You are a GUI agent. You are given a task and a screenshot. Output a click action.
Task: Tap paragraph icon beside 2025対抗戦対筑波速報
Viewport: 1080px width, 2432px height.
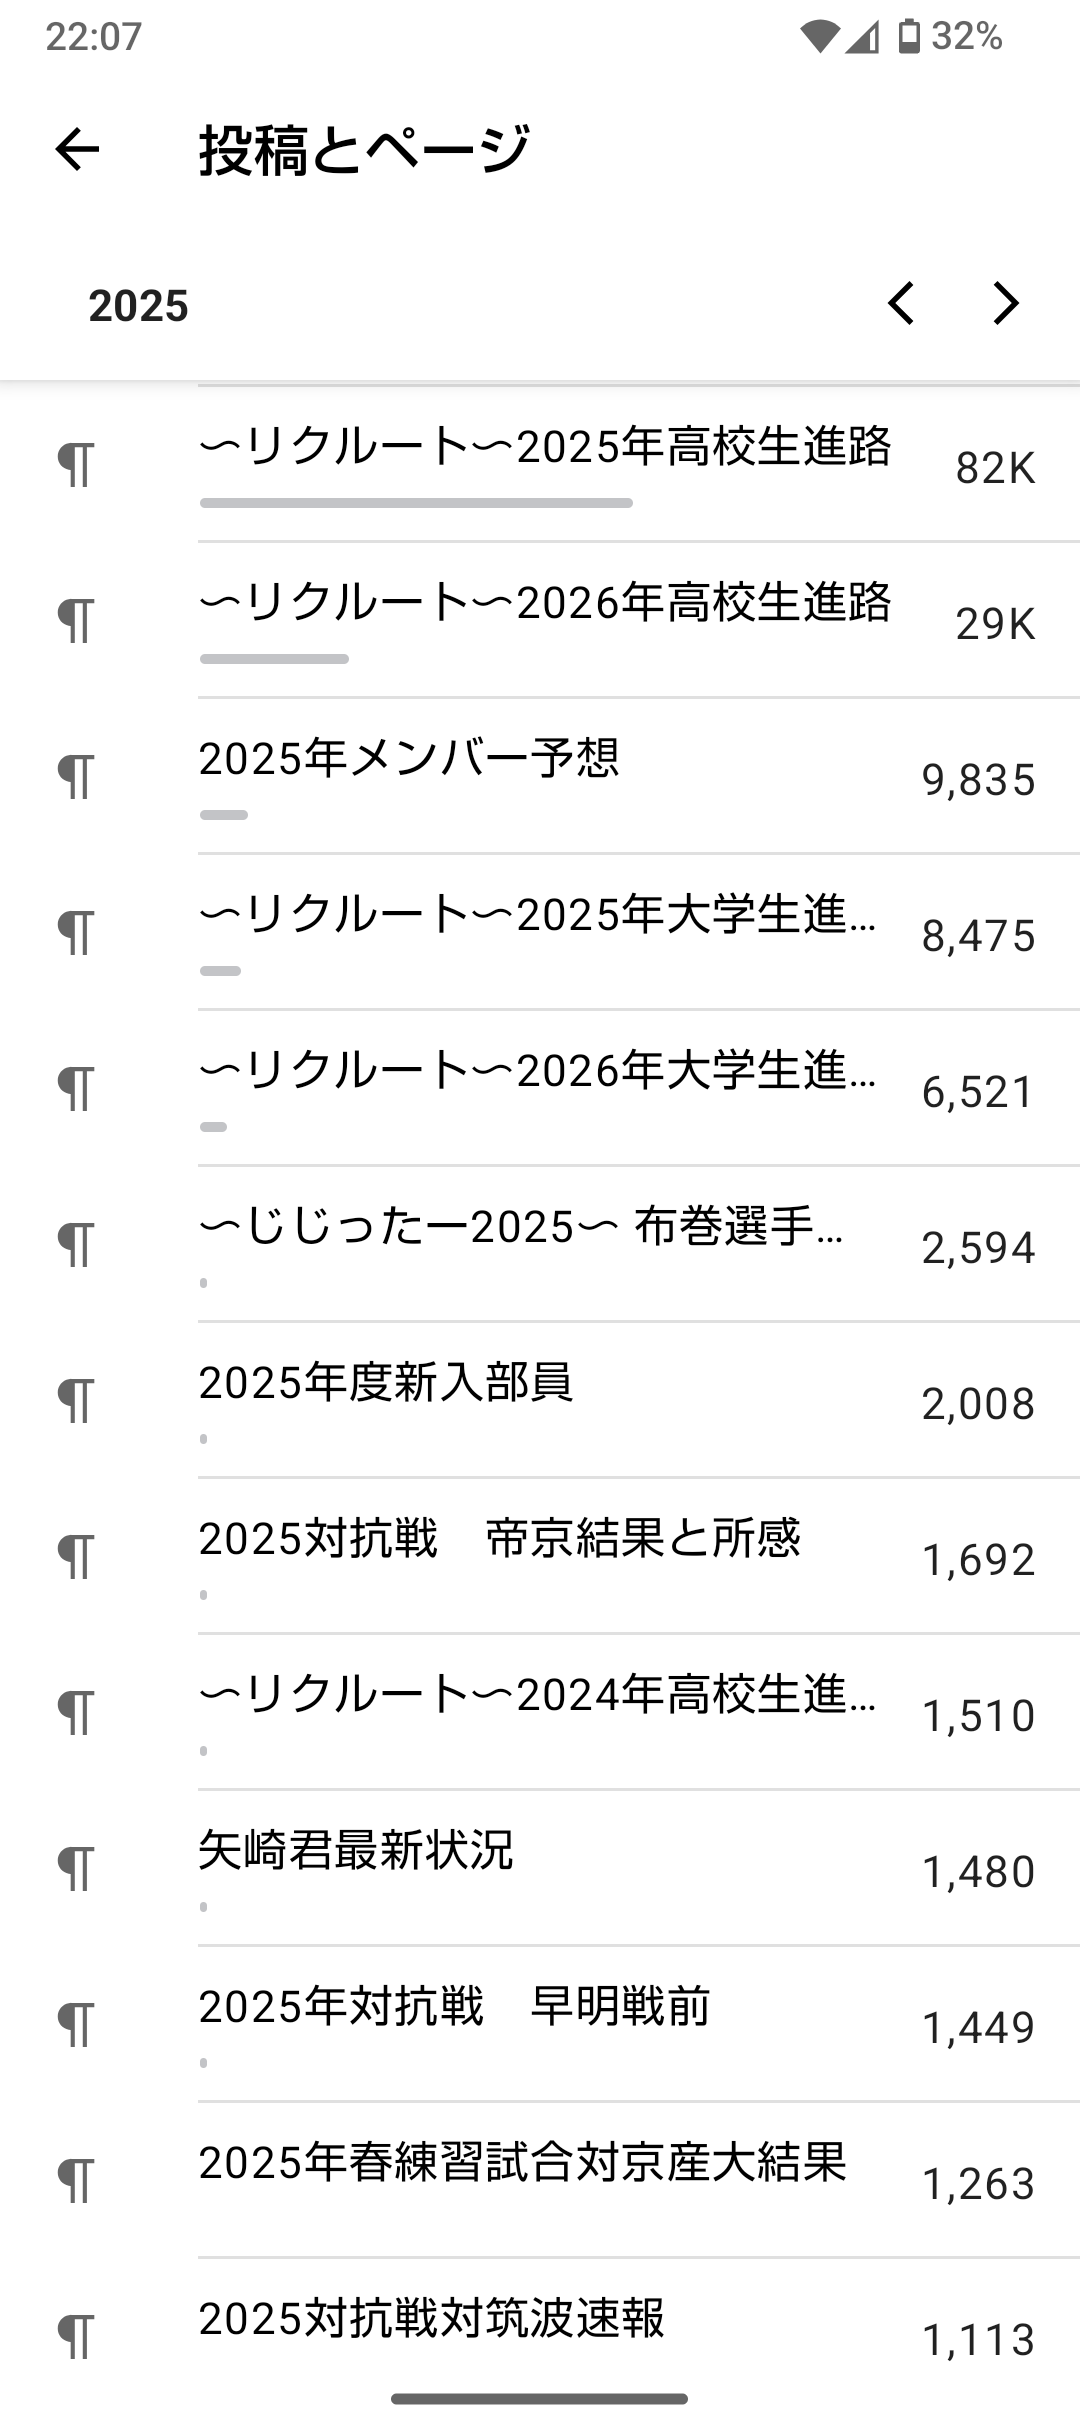tap(76, 2337)
